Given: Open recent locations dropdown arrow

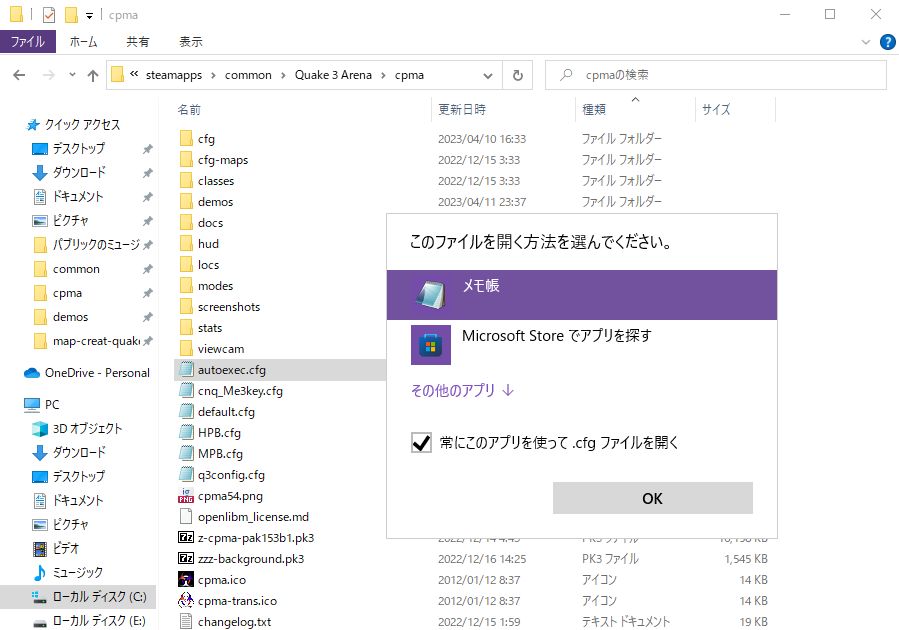Looking at the screenshot, I should pos(72,75).
